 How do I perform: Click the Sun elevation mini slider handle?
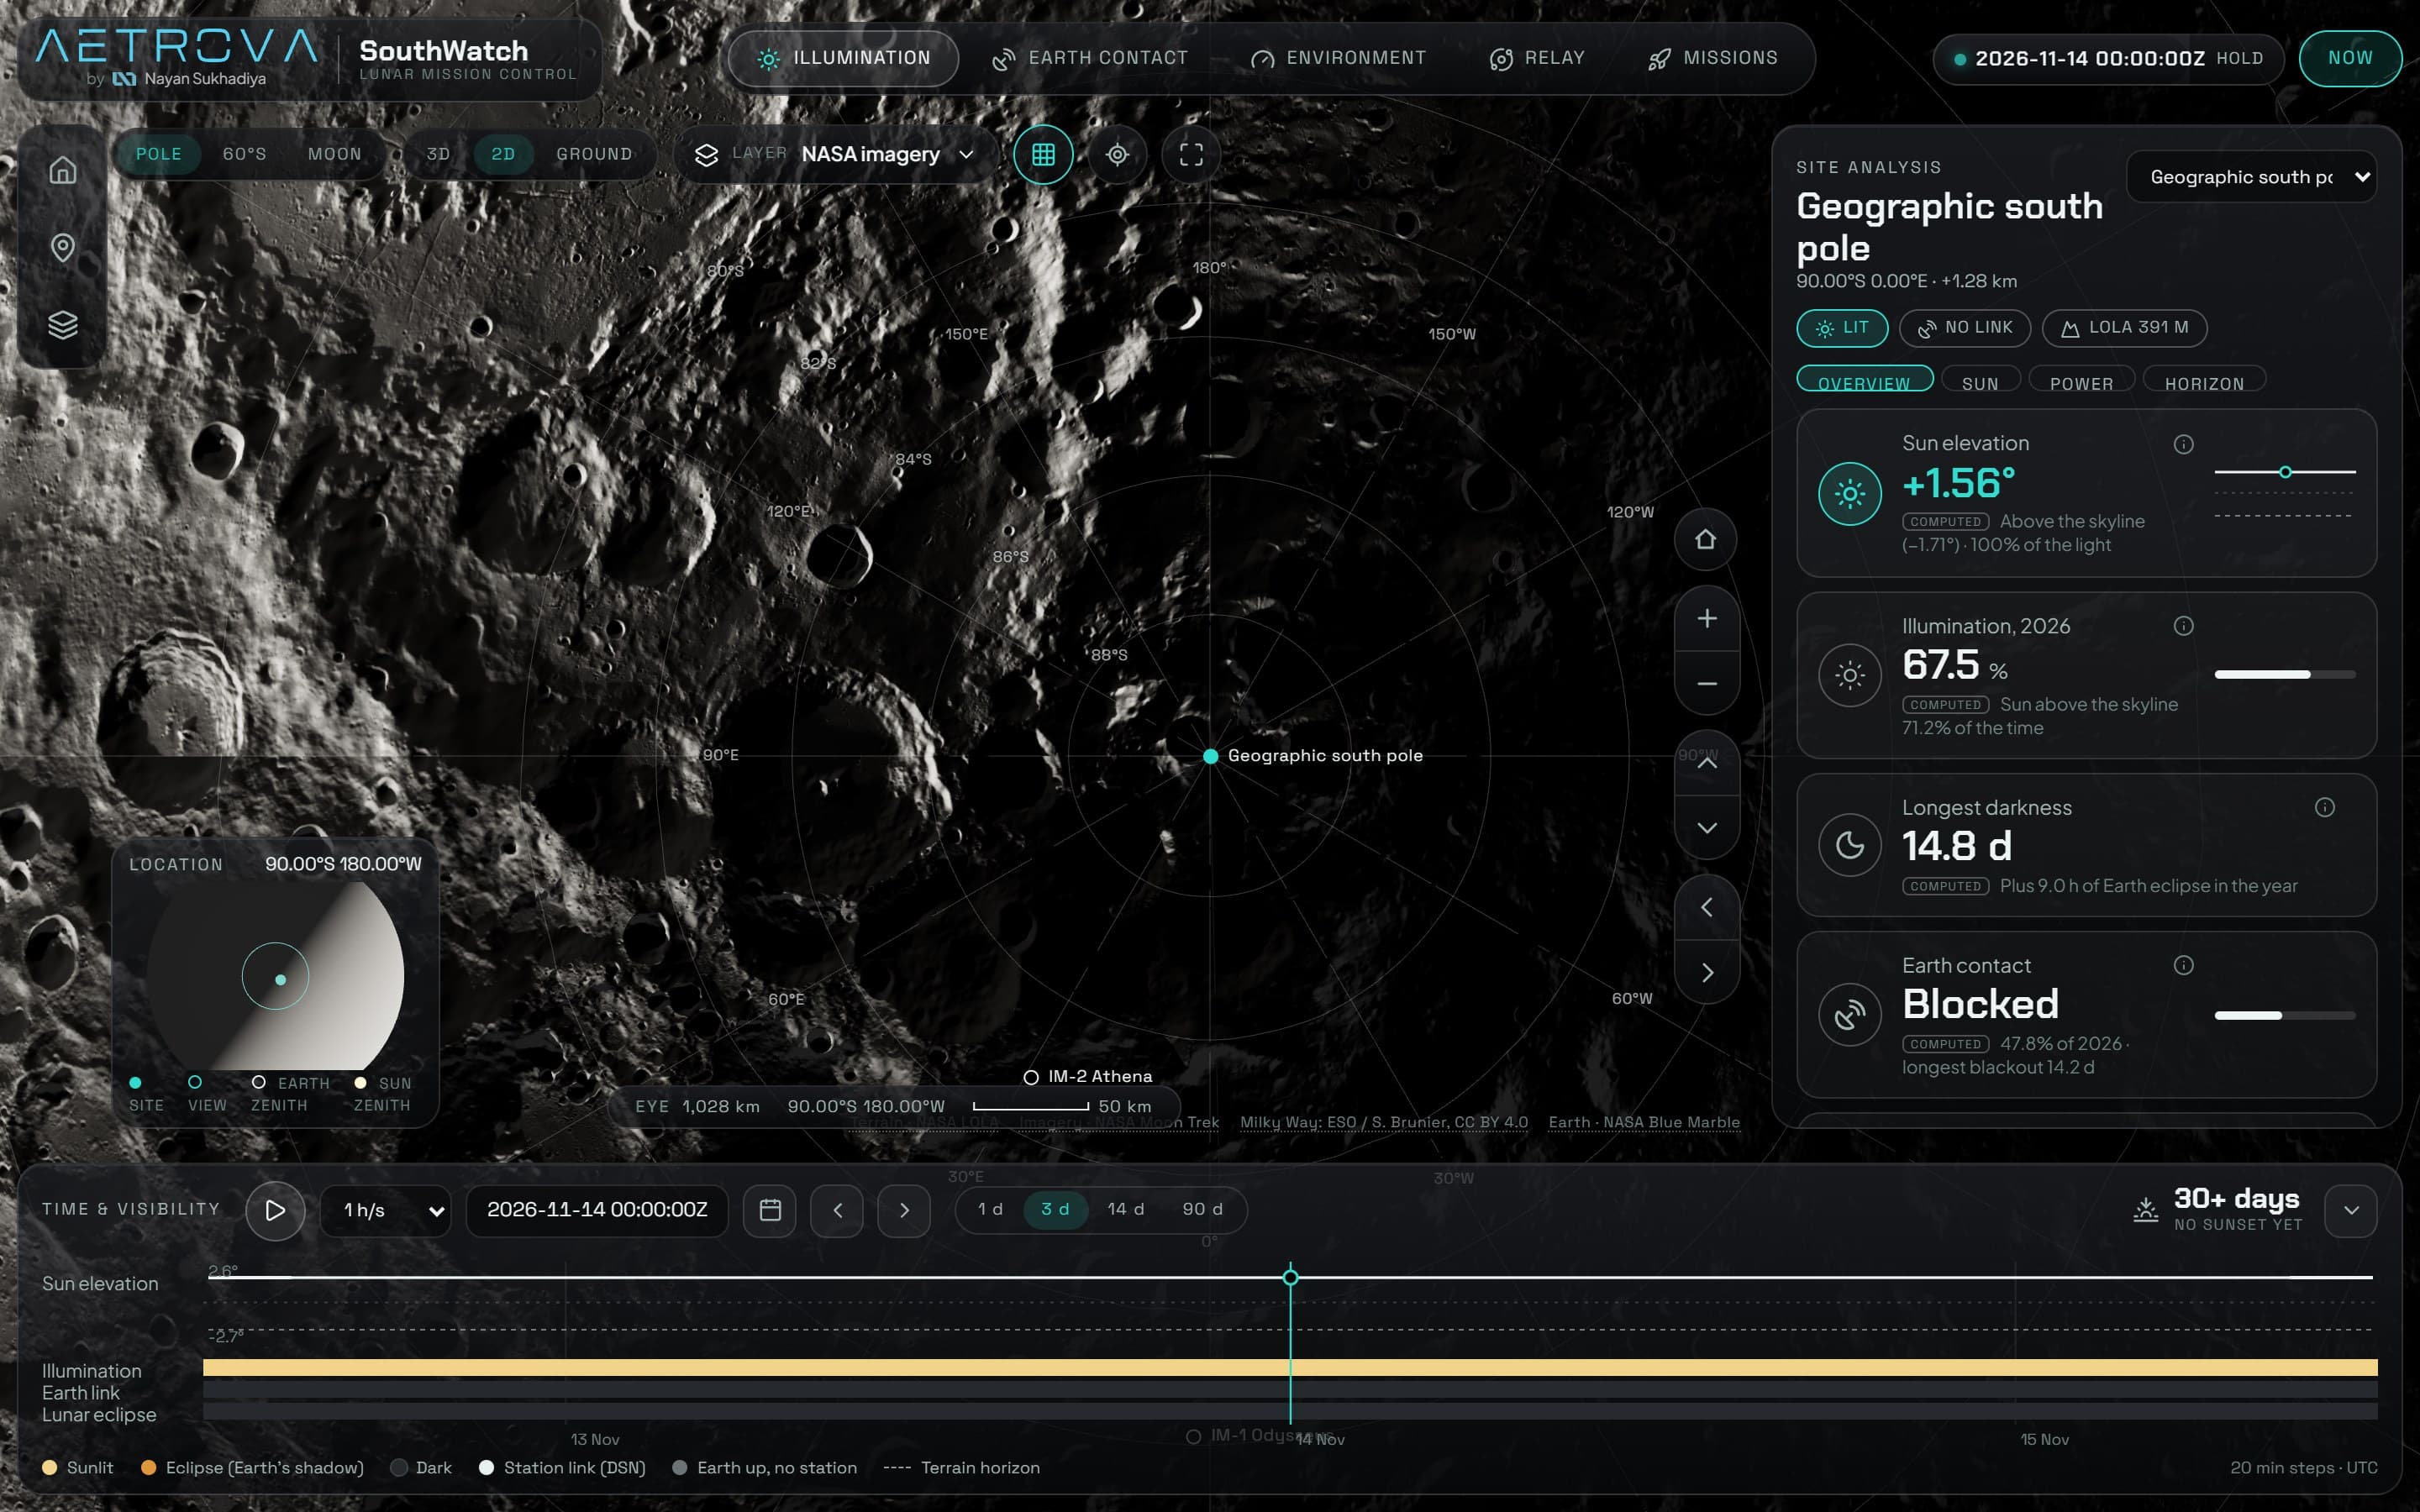2285,472
